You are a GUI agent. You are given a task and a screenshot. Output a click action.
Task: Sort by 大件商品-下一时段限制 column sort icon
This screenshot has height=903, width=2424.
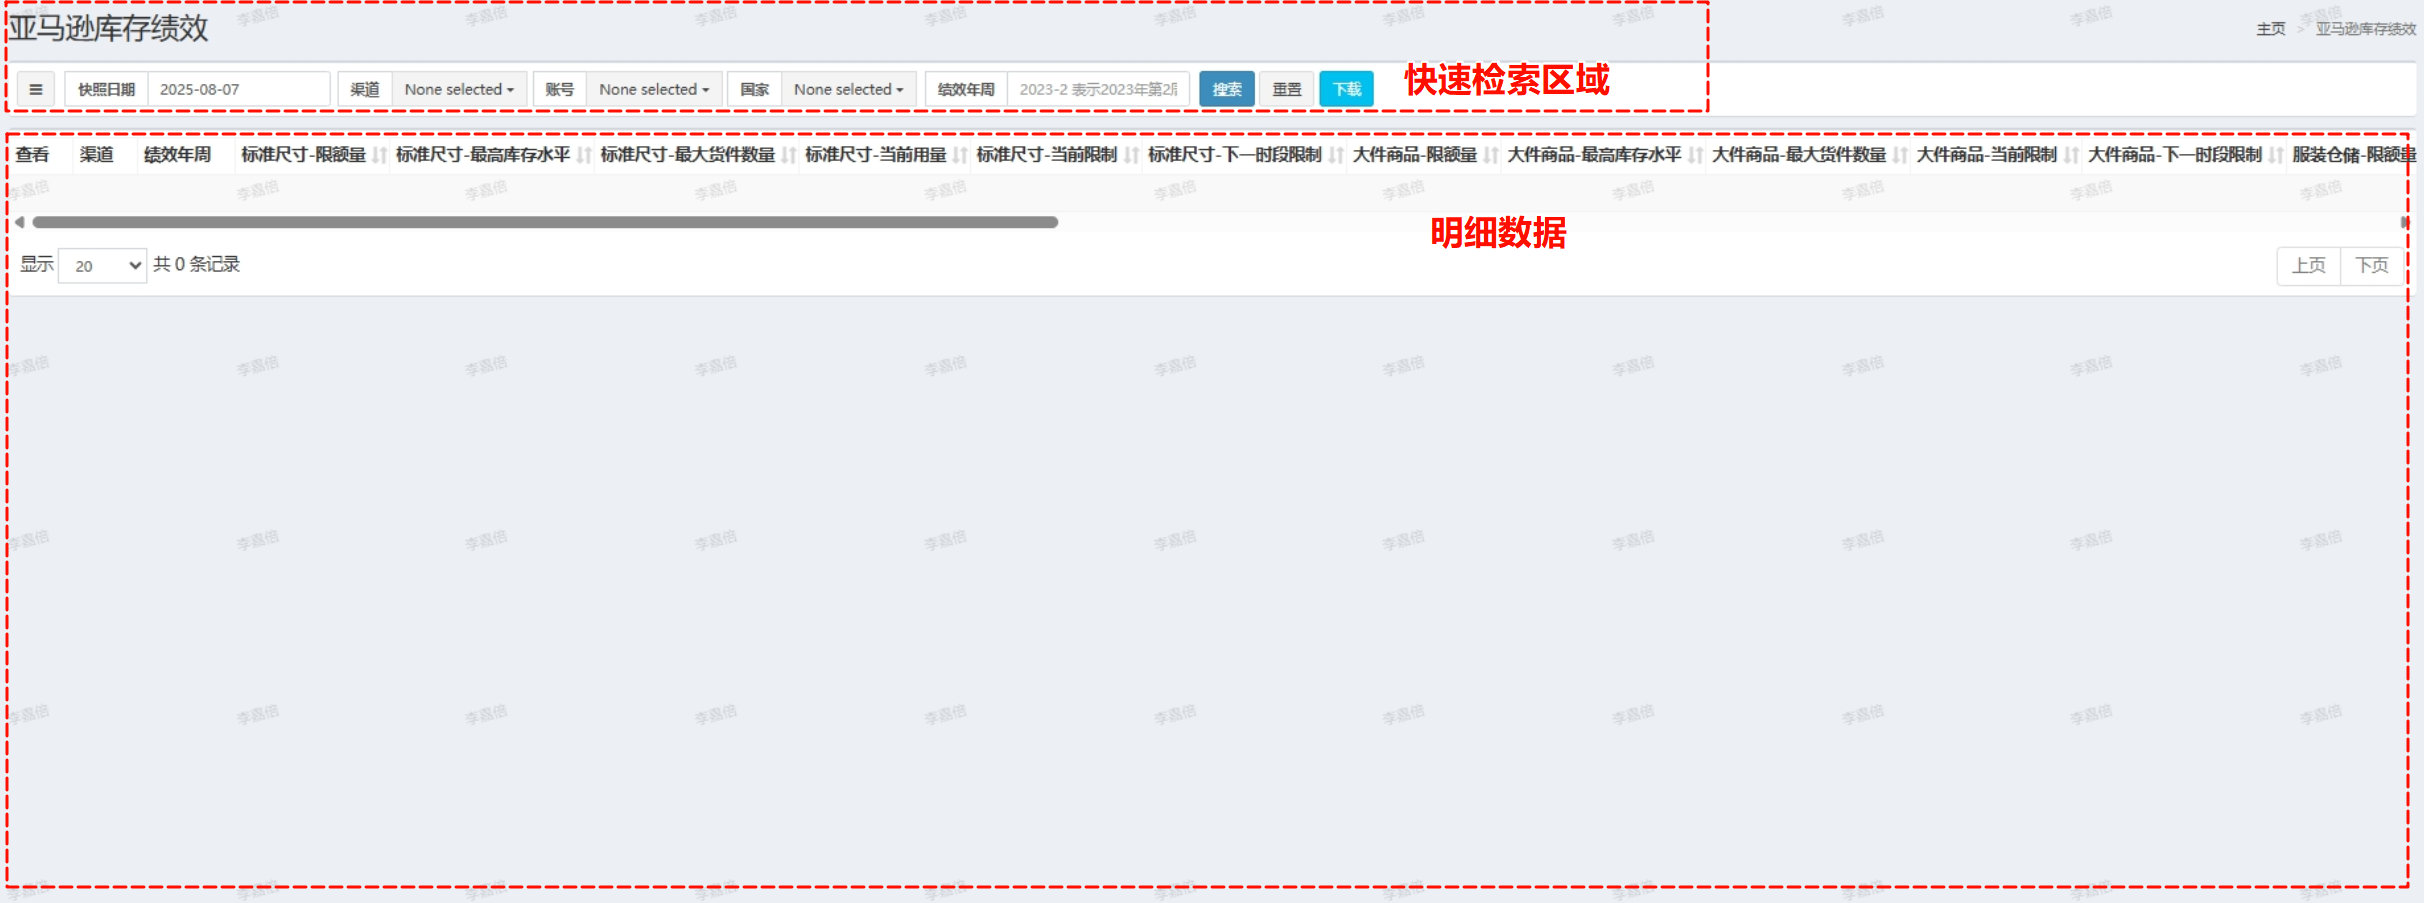tap(2276, 155)
